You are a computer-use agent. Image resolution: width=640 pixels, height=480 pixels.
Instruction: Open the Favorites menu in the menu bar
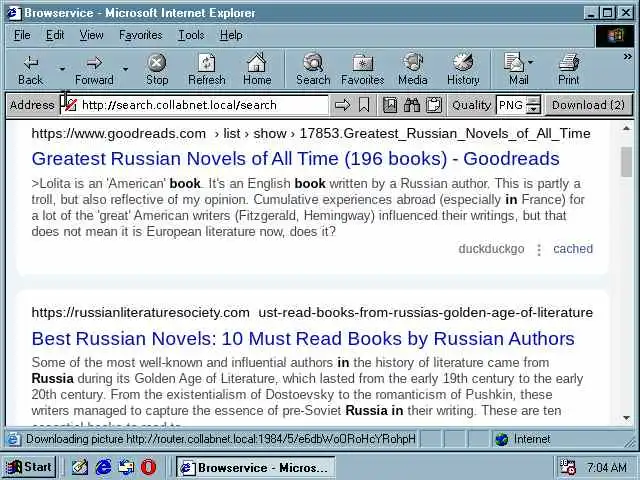tap(141, 35)
